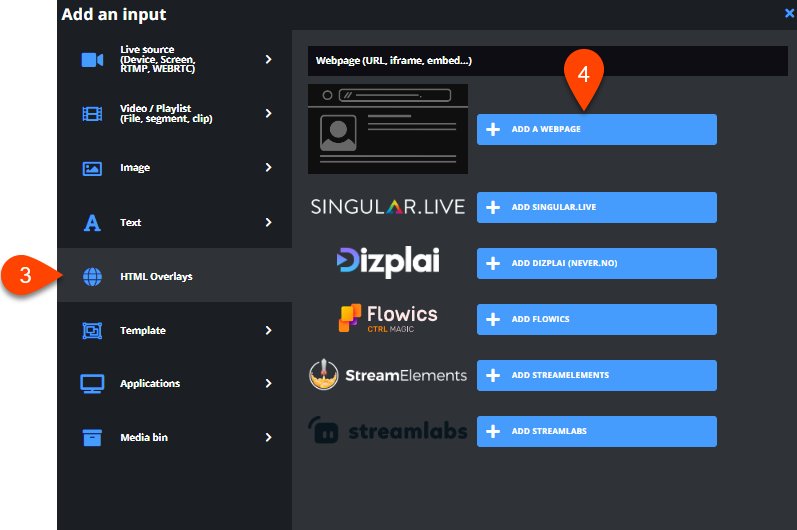The image size is (797, 530).
Task: Click the Live source camera icon
Action: (x=92, y=60)
